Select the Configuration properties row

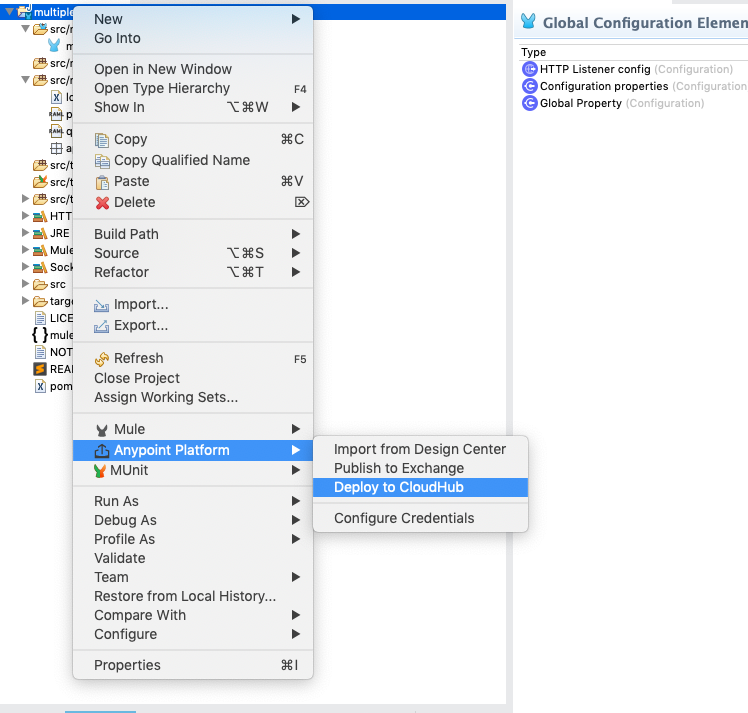[x=604, y=86]
